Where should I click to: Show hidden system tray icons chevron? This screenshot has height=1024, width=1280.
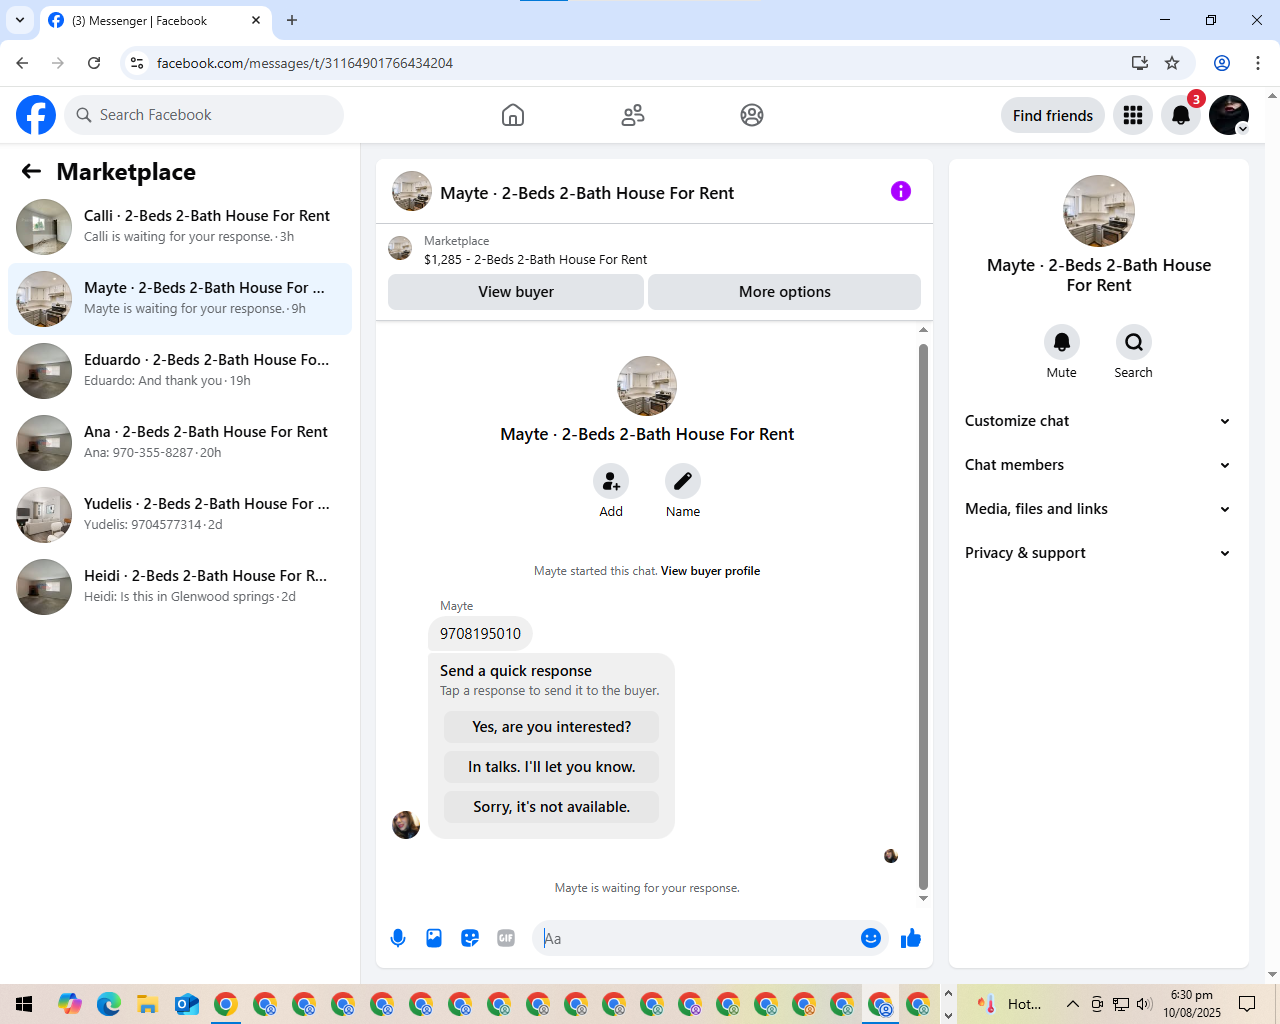(1072, 1004)
